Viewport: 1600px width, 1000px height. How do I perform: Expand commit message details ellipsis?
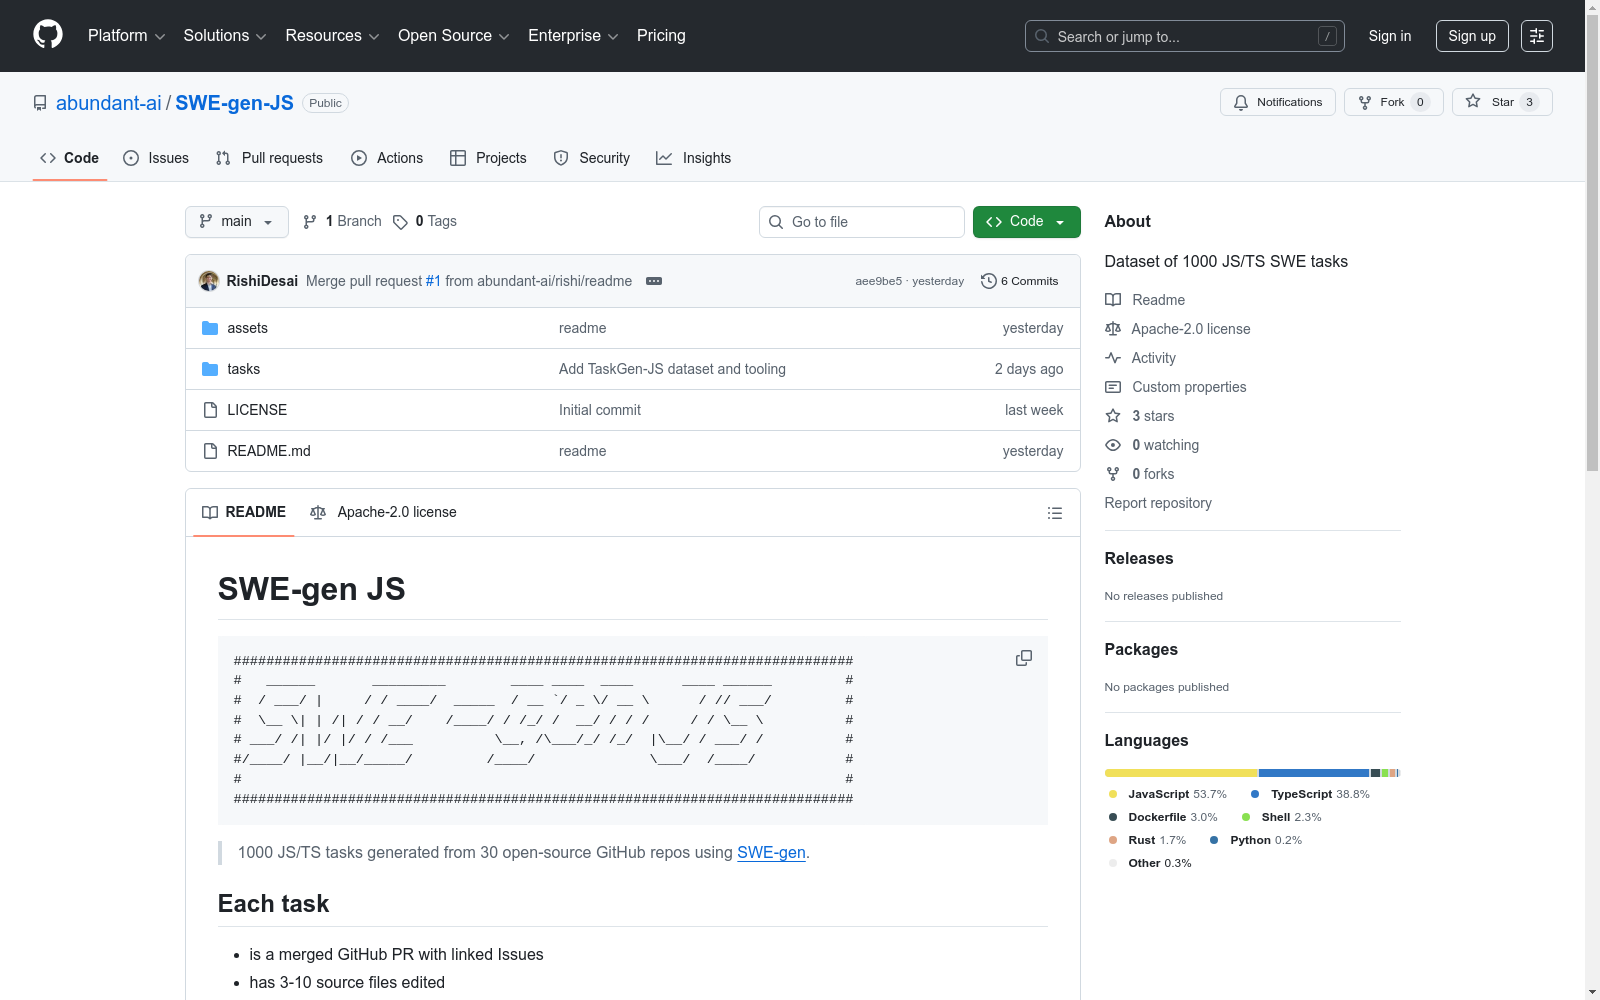tap(654, 281)
